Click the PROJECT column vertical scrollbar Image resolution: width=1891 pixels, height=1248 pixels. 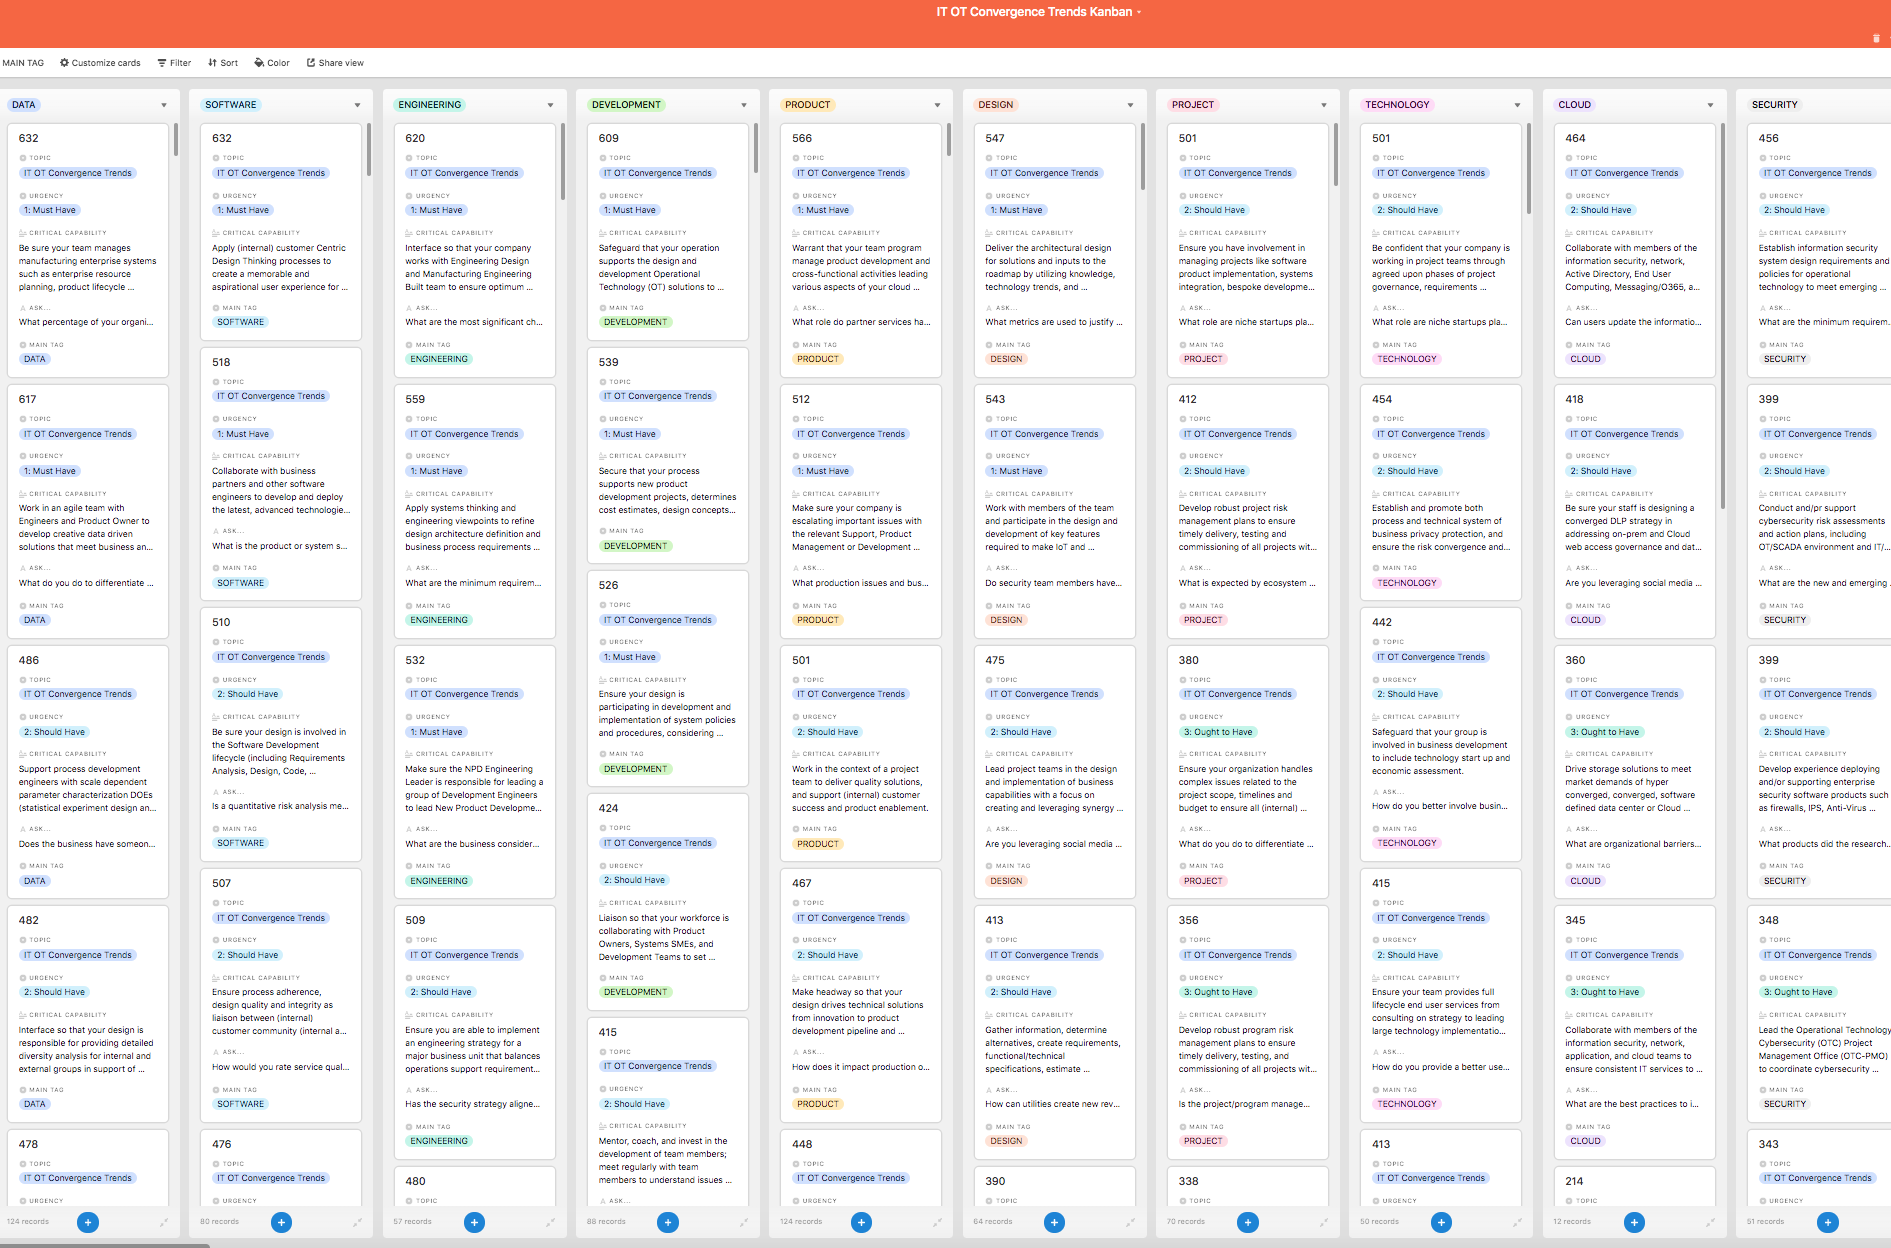coord(1336,154)
